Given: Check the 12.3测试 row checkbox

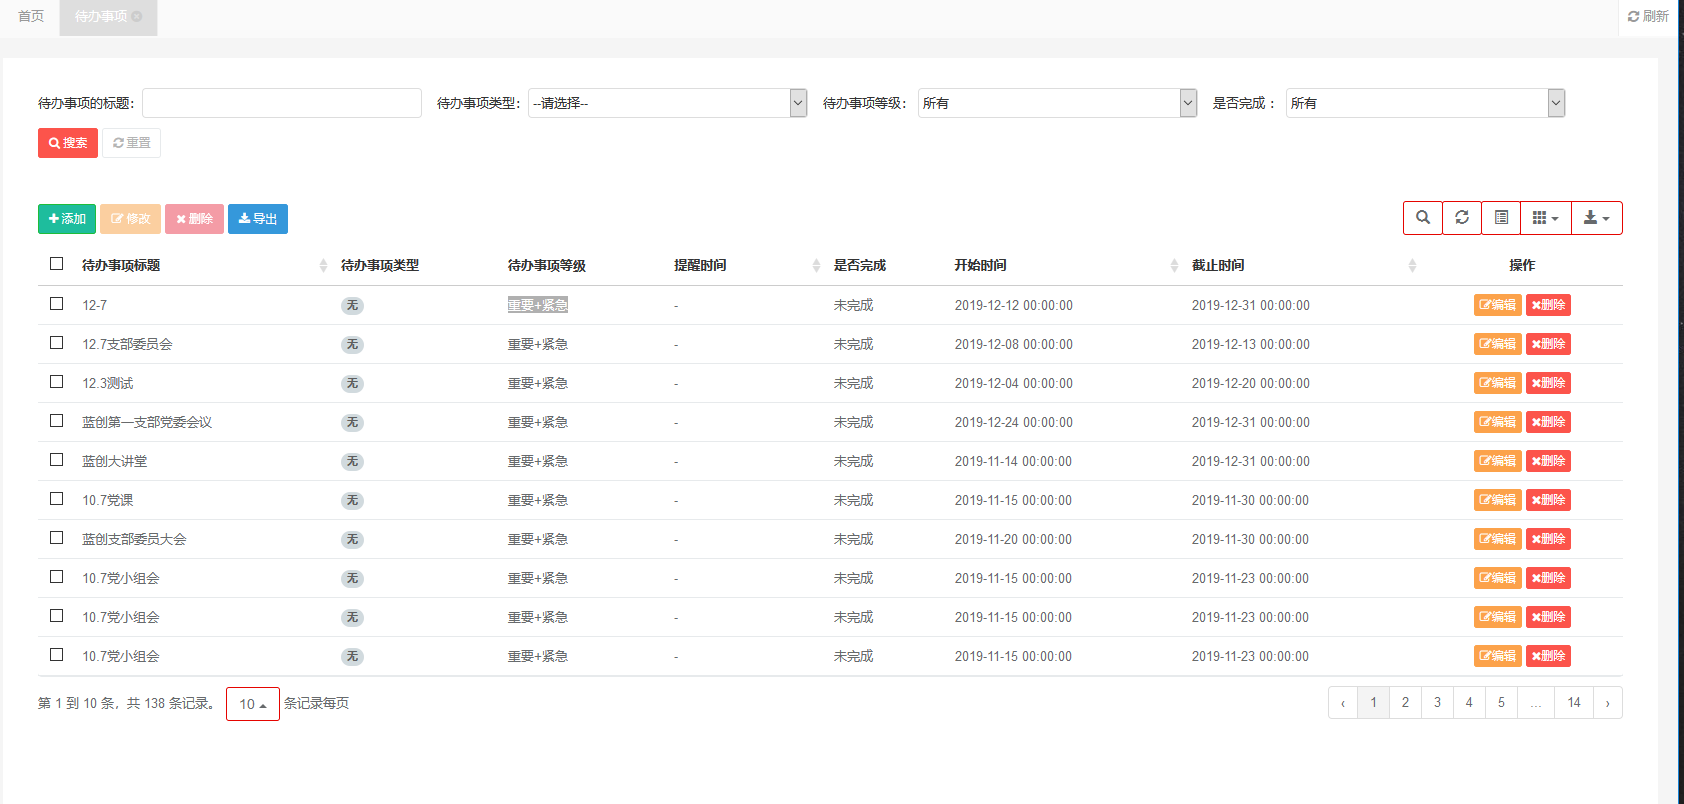Looking at the screenshot, I should pyautogui.click(x=57, y=382).
